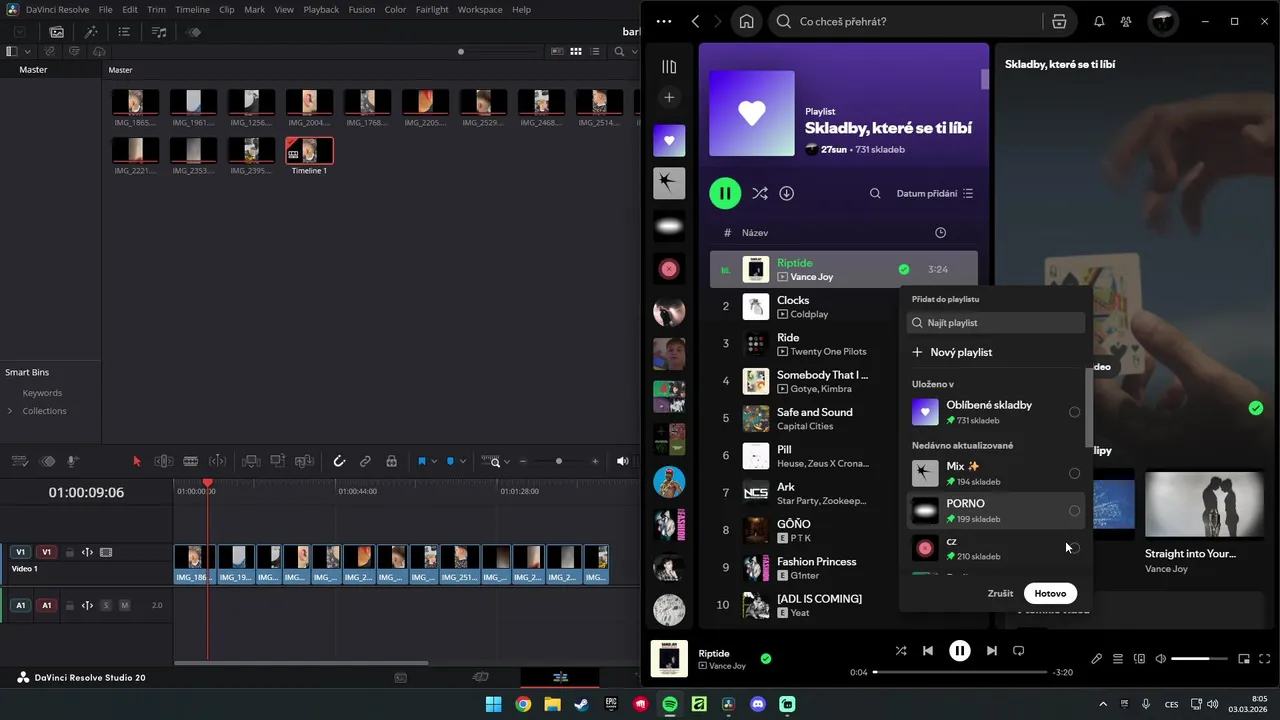Open the Mark menu
Image resolution: width=1280 pixels, height=720 pixels.
coord(254,9)
